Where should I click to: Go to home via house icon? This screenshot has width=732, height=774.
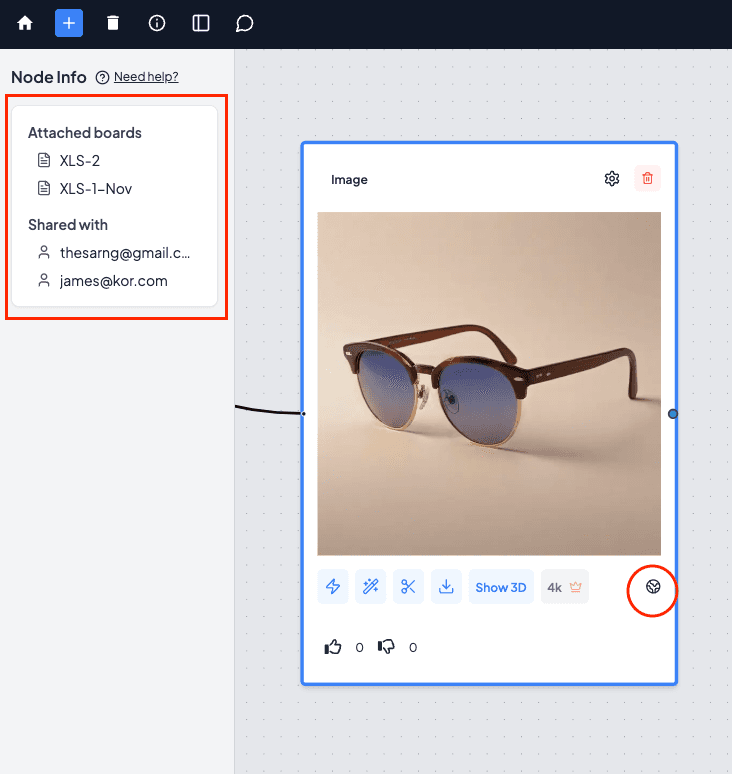tap(25, 23)
